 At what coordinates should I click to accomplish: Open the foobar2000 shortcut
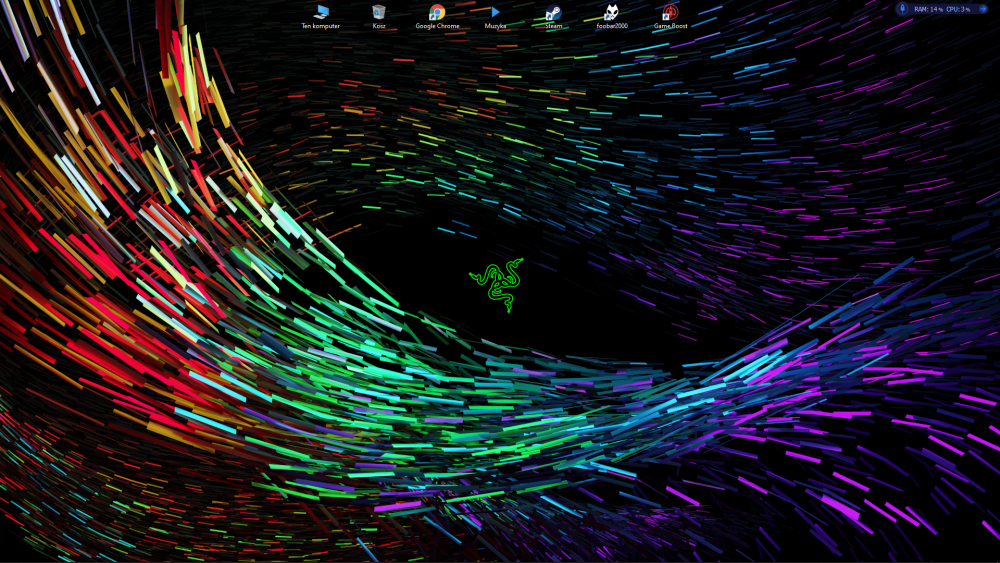tap(612, 17)
